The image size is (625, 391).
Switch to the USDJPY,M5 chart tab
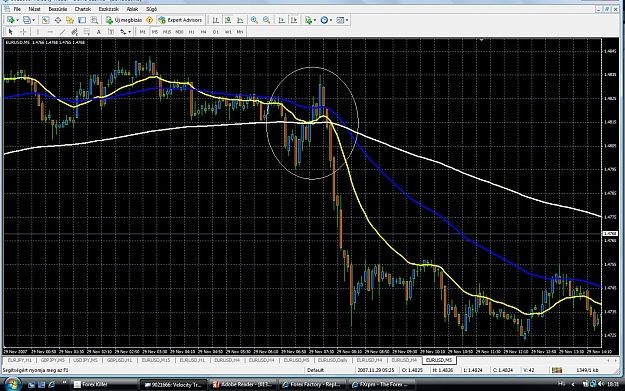[x=86, y=360]
